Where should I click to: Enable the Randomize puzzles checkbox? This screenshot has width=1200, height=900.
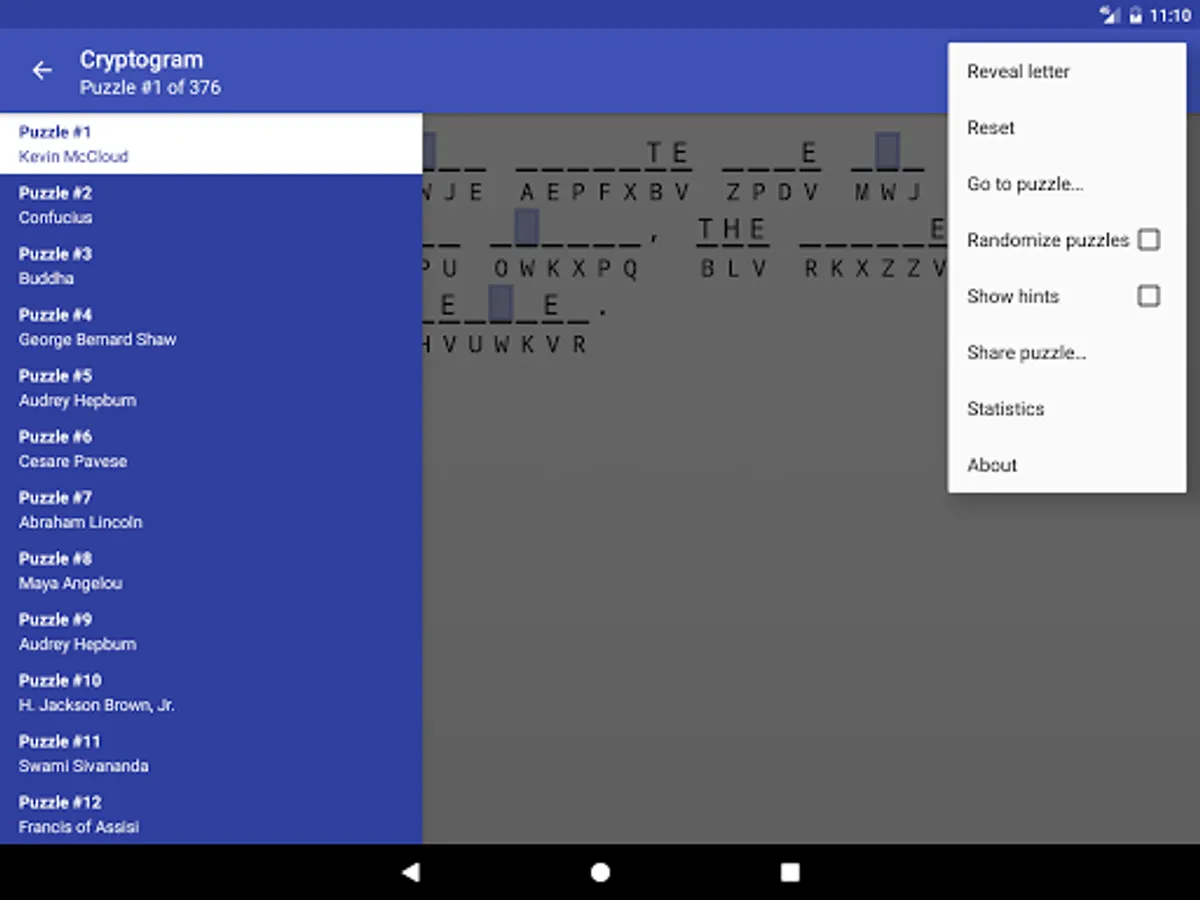1149,240
